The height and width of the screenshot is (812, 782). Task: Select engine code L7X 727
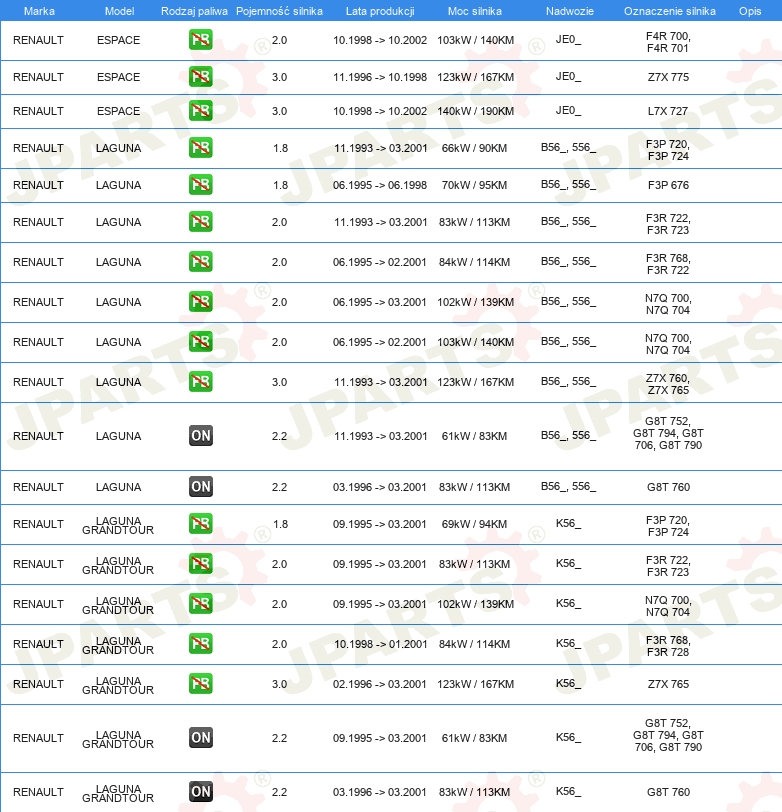click(x=668, y=111)
